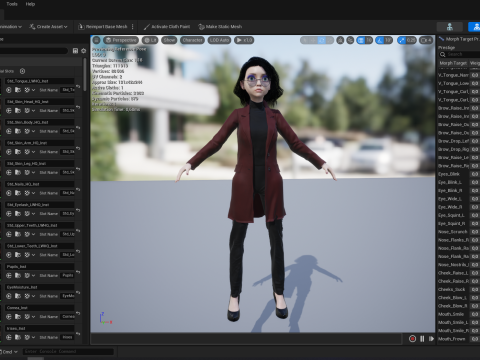Select the scale gizmo in viewport toolbar
Viewport: 480px width, 360px height.
point(329,40)
